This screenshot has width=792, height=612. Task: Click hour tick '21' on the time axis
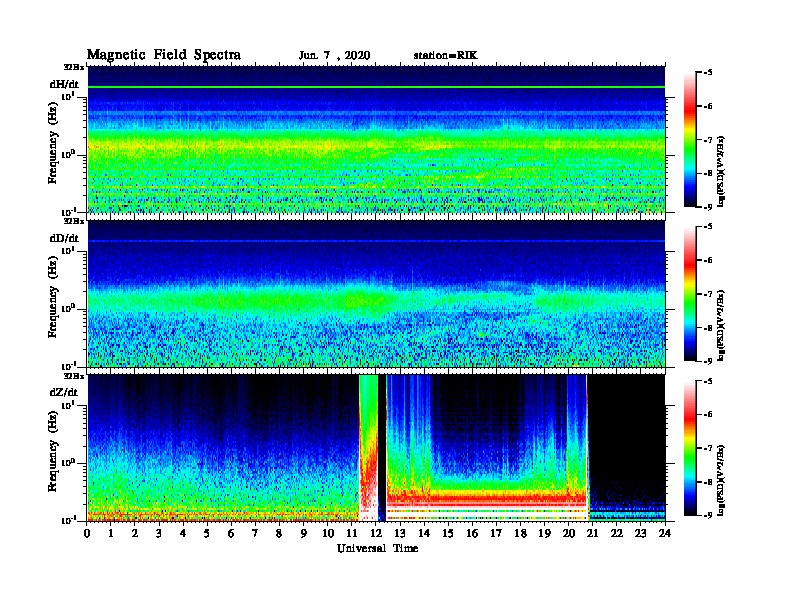coord(592,534)
